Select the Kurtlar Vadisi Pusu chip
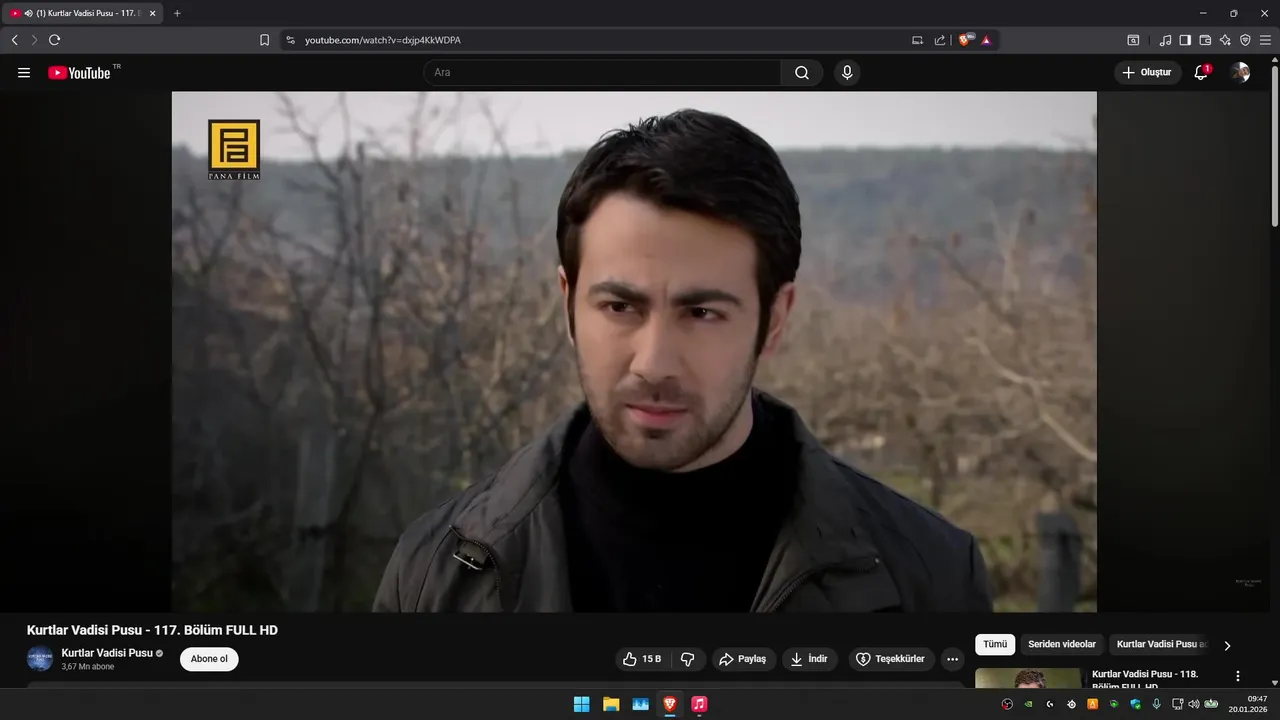1280x720 pixels. point(1162,645)
